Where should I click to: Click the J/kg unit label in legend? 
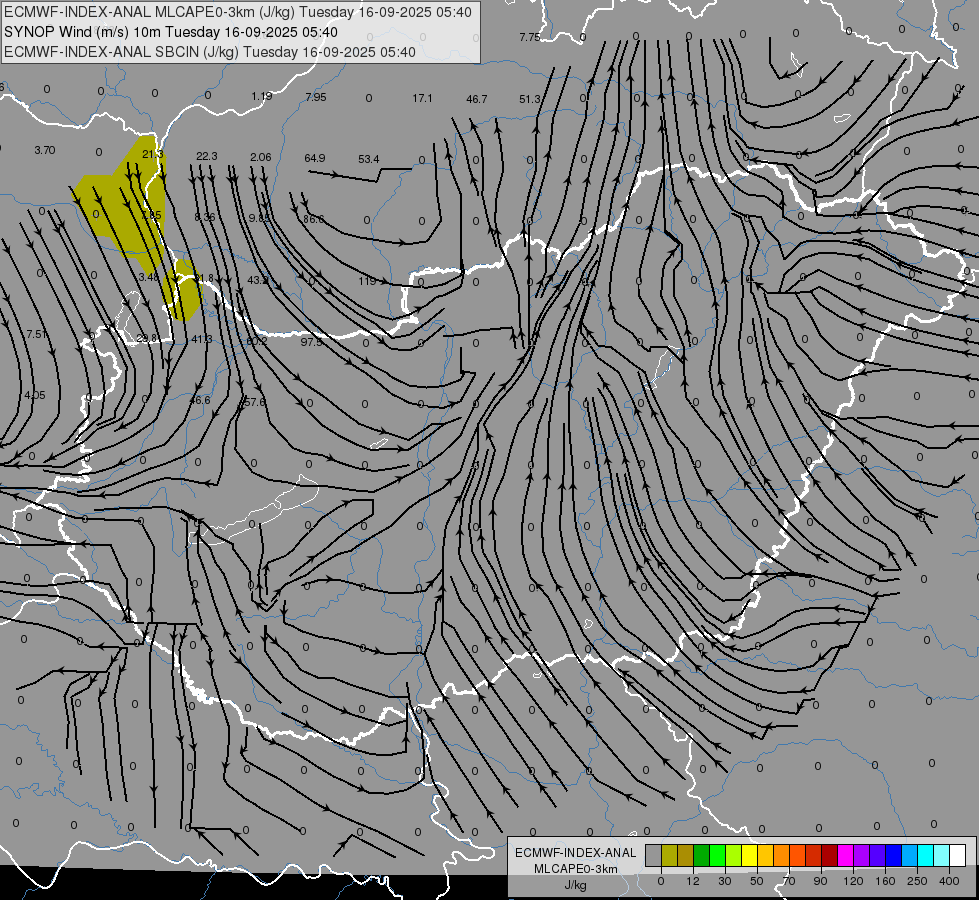coord(576,885)
